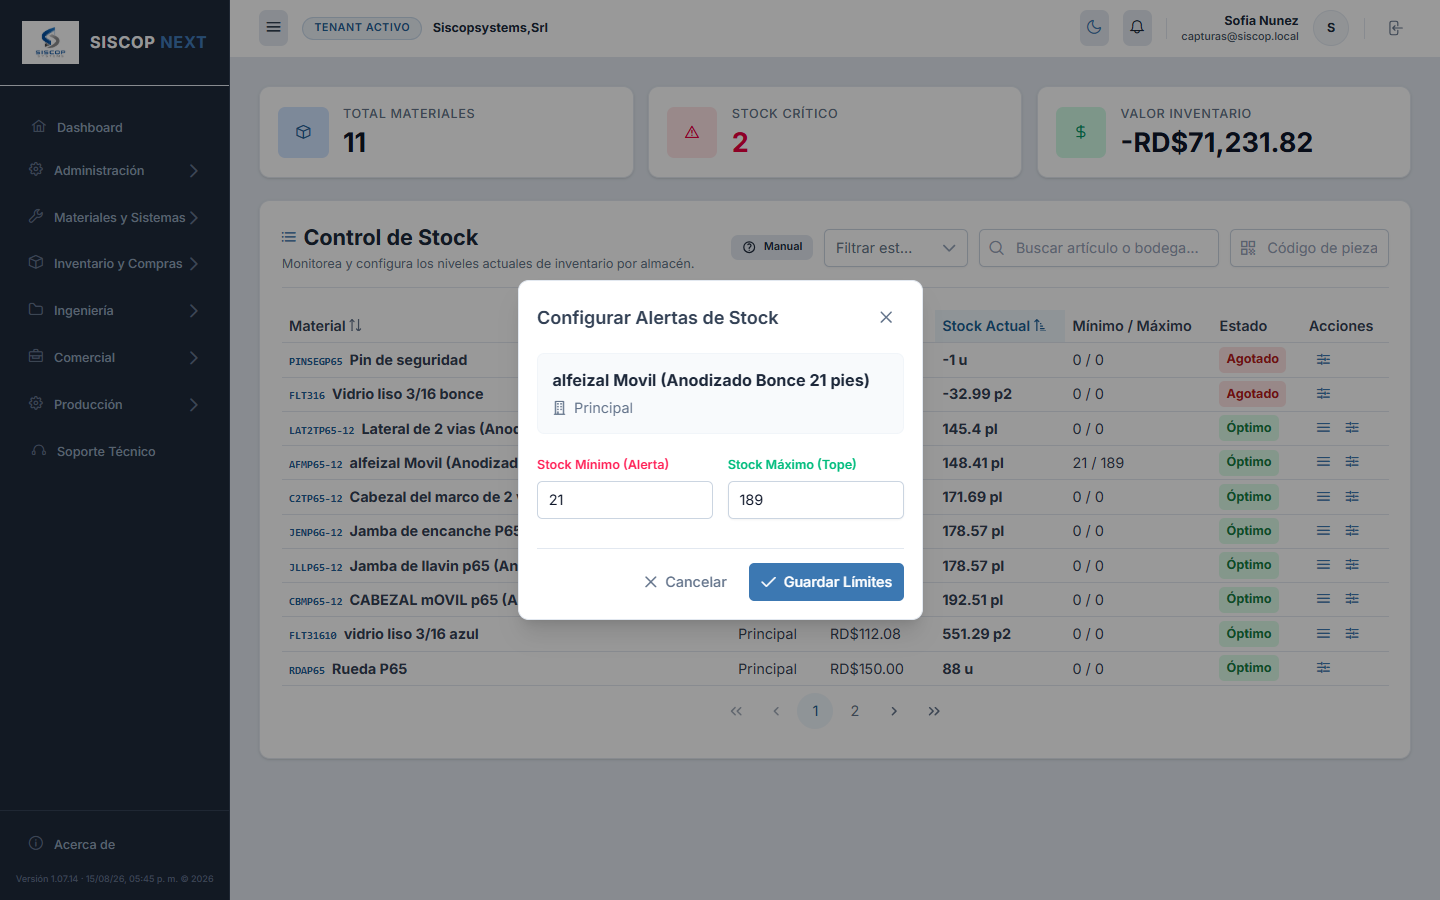
Task: Open limits sliders for Jamba de llavin row
Action: click(x=1352, y=565)
